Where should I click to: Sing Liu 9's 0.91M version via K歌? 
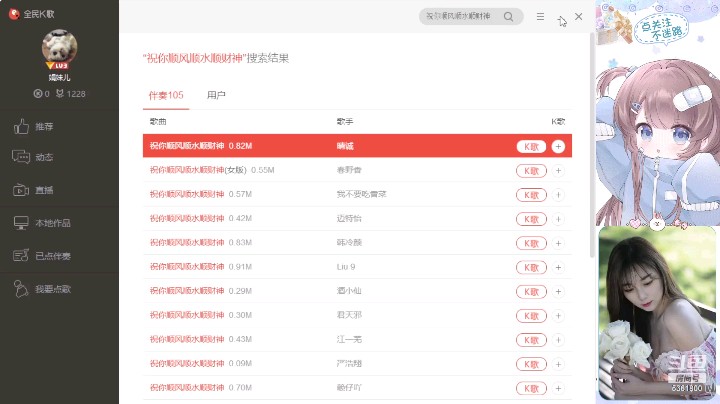click(531, 267)
